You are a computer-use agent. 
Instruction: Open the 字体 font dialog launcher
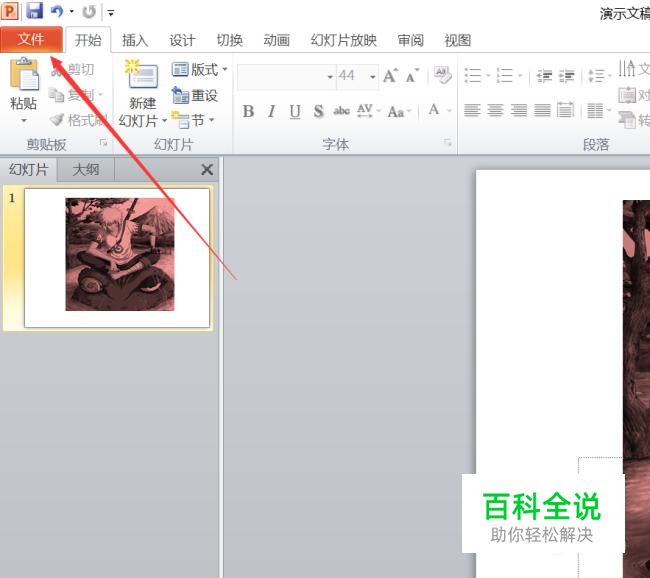448,143
